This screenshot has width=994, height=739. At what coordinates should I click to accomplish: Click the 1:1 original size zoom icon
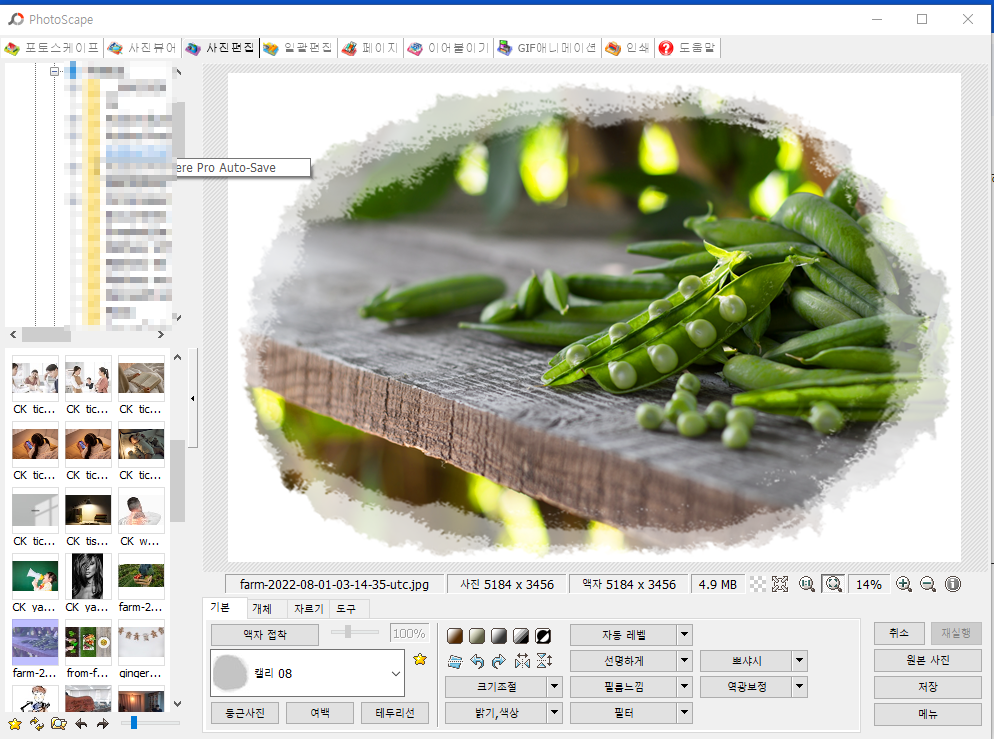tap(807, 584)
